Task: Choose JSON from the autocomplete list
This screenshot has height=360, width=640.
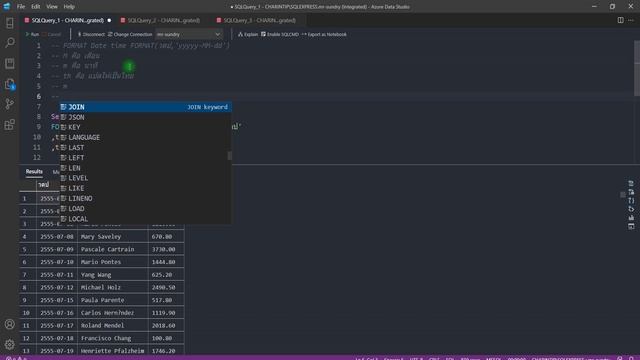Action: click(145, 117)
